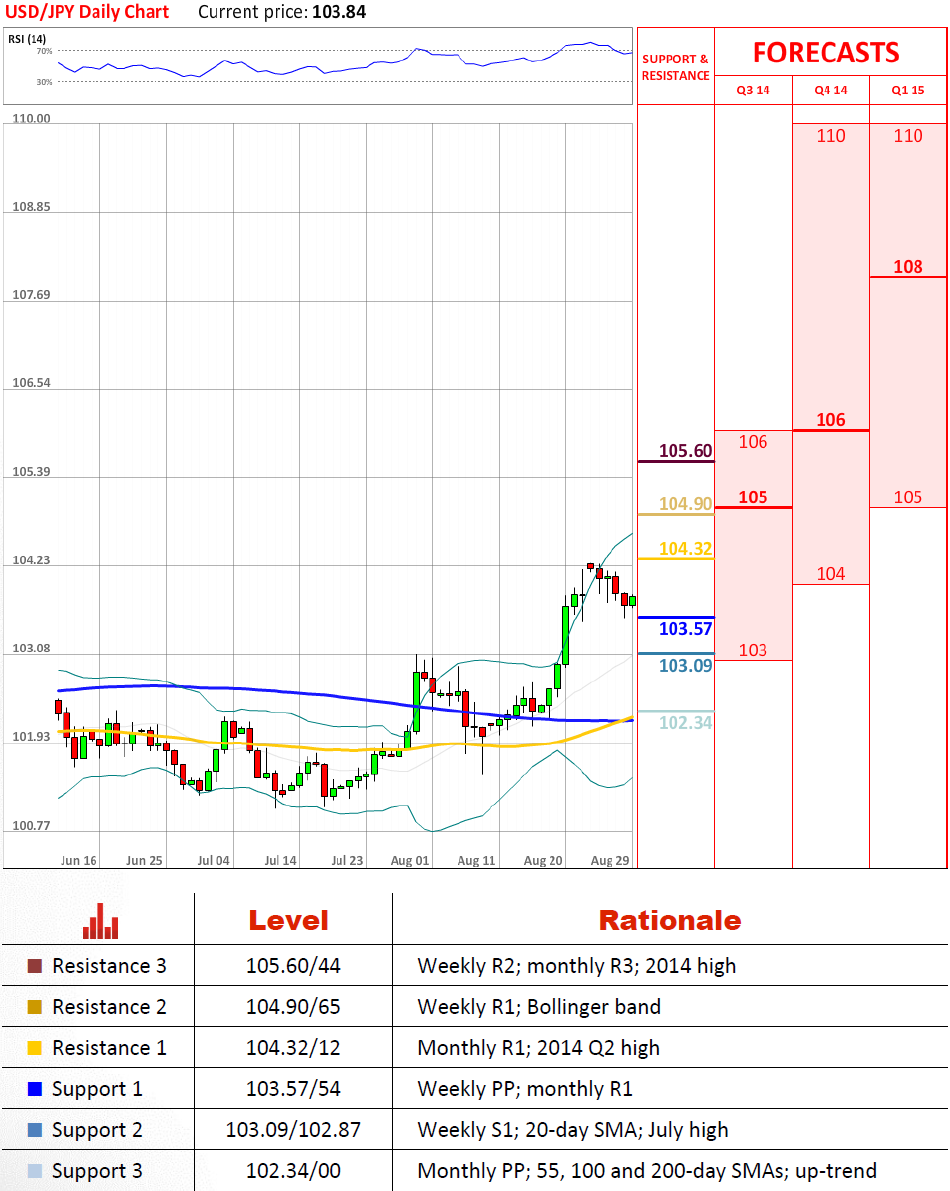Click the Support 1 row label
The width and height of the screenshot is (950, 1191).
tap(97, 1089)
